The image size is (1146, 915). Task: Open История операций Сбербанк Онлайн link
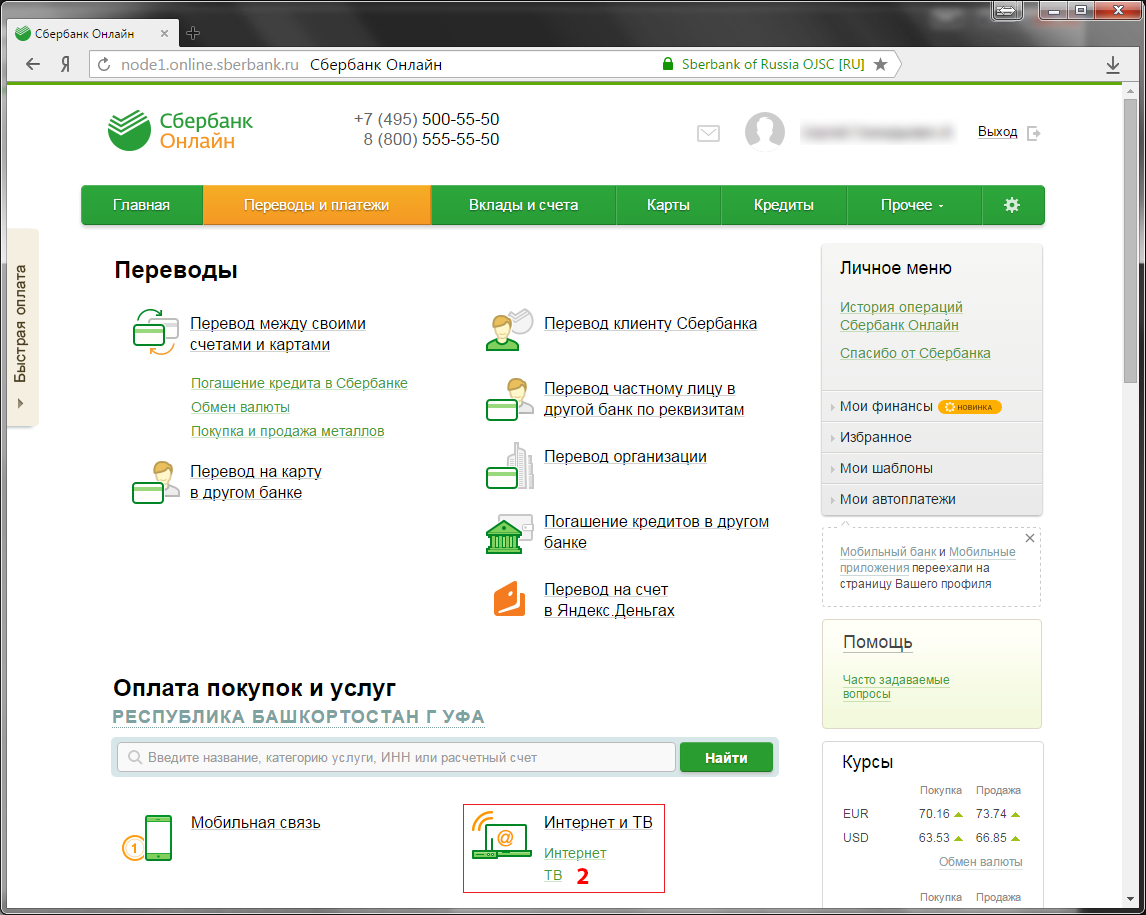[x=900, y=316]
